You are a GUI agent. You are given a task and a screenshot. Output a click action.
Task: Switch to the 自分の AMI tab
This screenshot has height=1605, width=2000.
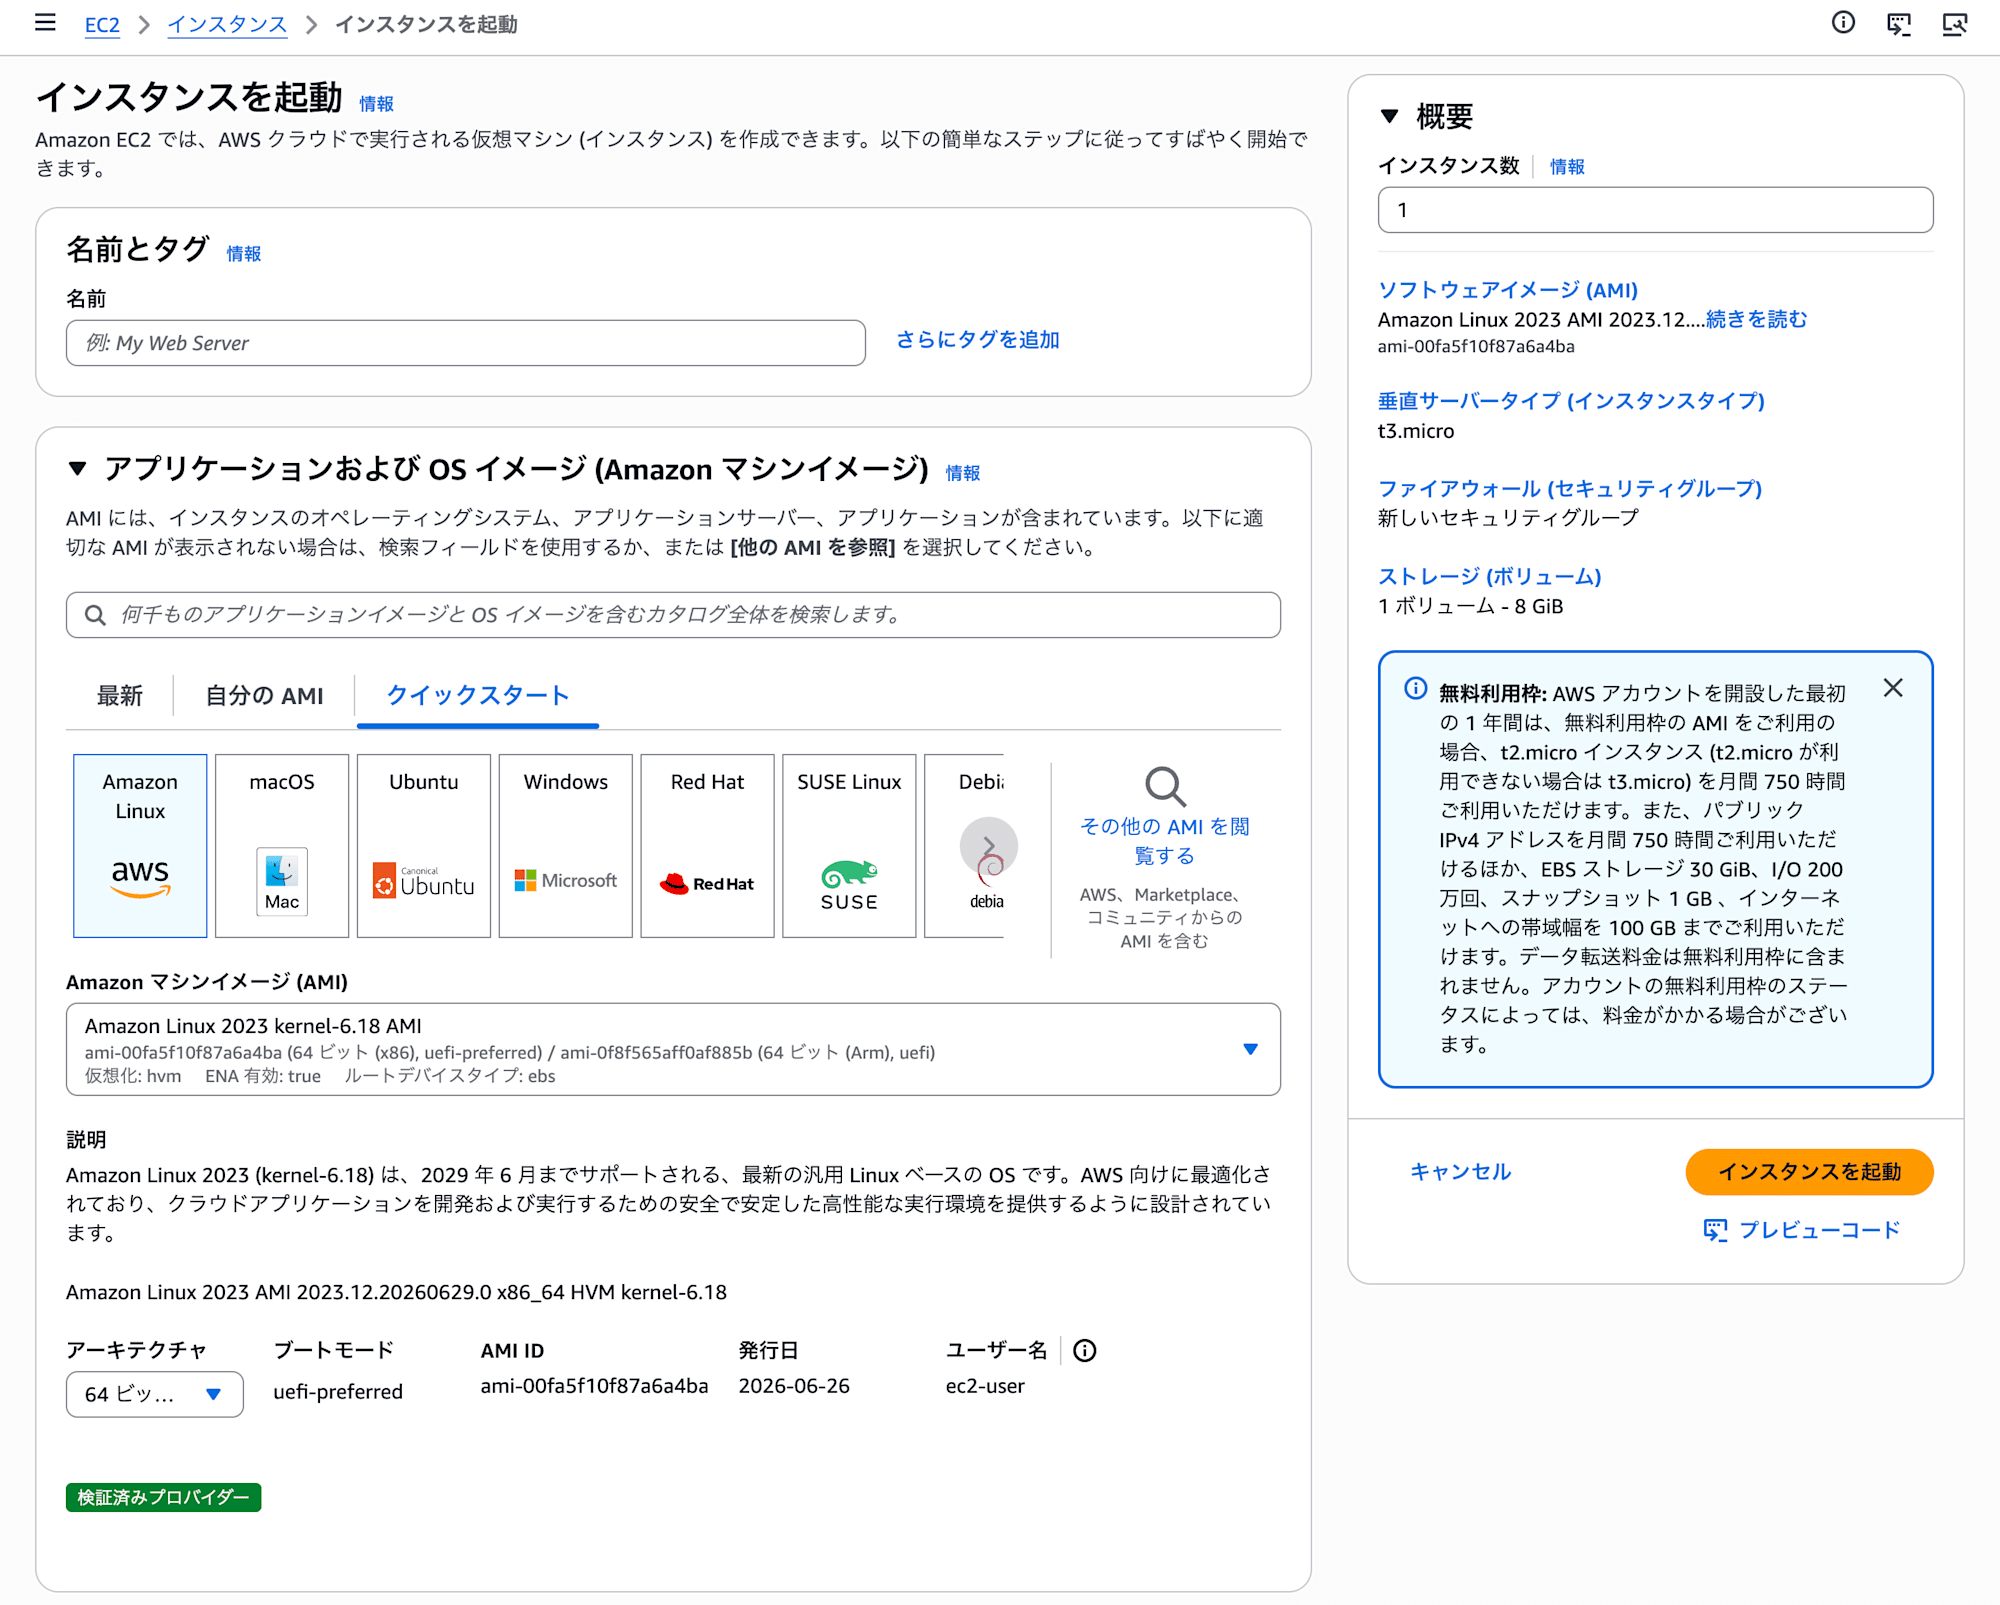pos(264,696)
